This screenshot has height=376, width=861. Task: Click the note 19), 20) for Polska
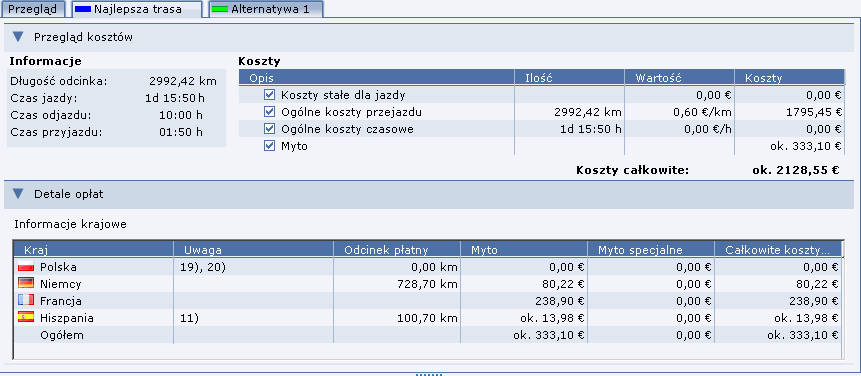203,267
